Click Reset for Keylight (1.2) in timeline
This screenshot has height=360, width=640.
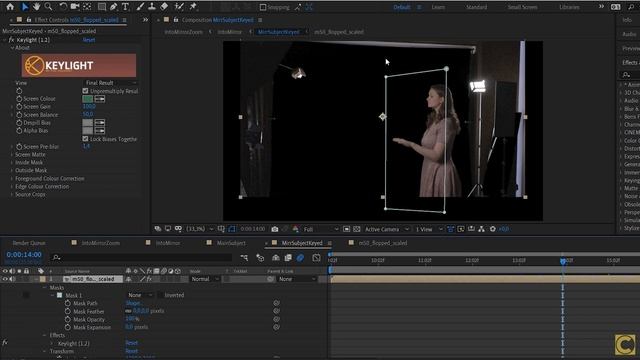point(131,343)
